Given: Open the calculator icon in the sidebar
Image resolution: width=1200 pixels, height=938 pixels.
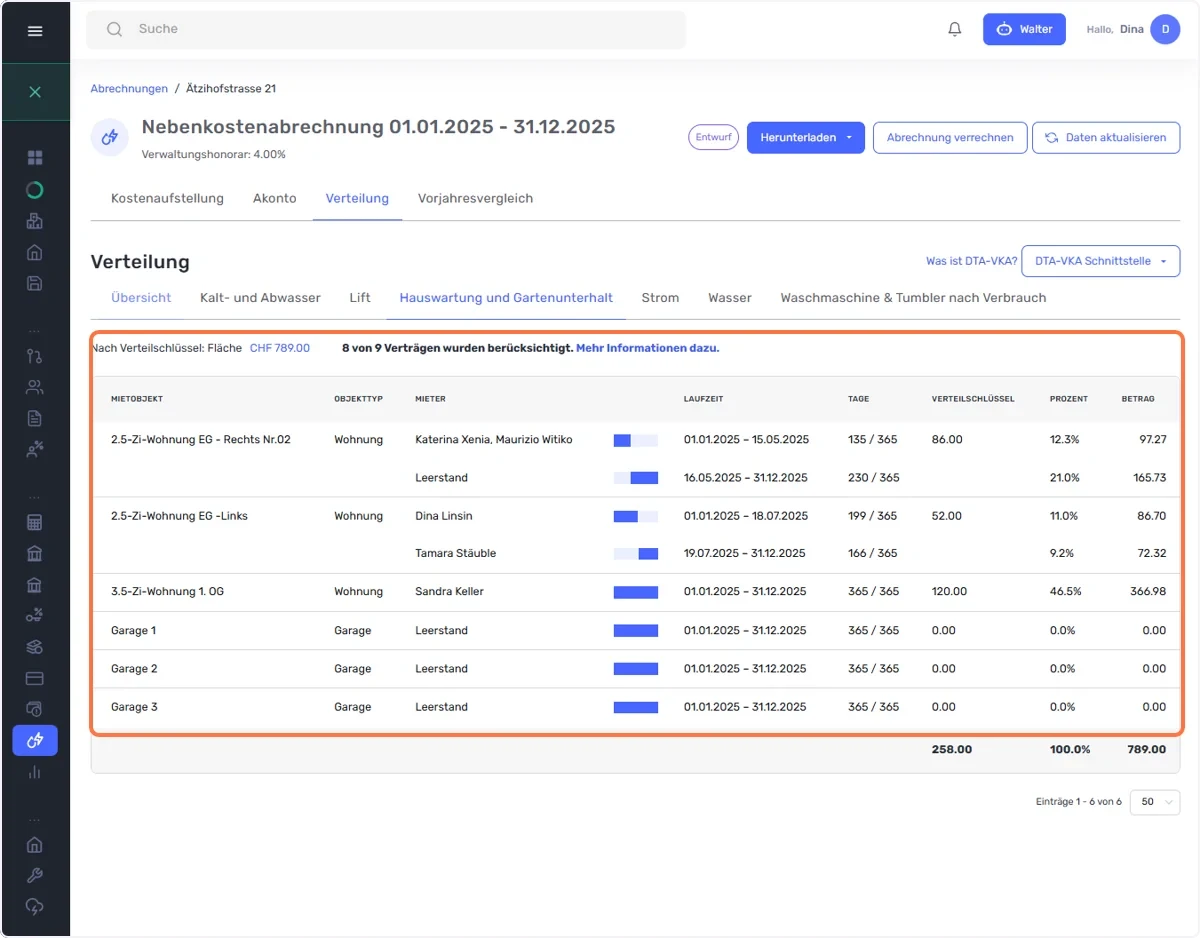Looking at the screenshot, I should (35, 522).
